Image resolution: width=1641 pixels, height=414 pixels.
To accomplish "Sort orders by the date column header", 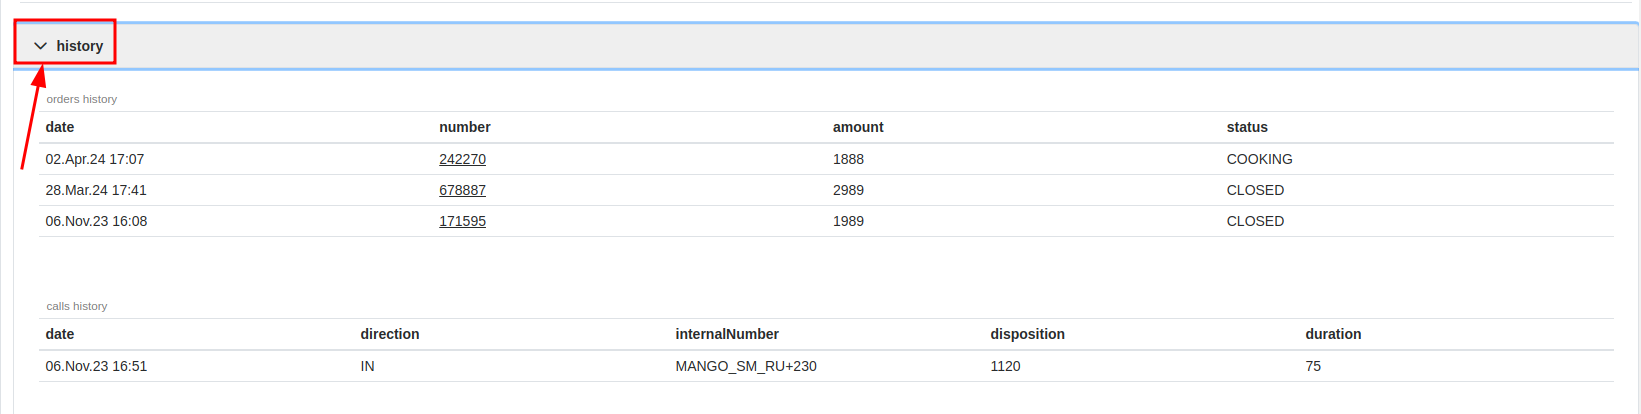I will point(60,127).
